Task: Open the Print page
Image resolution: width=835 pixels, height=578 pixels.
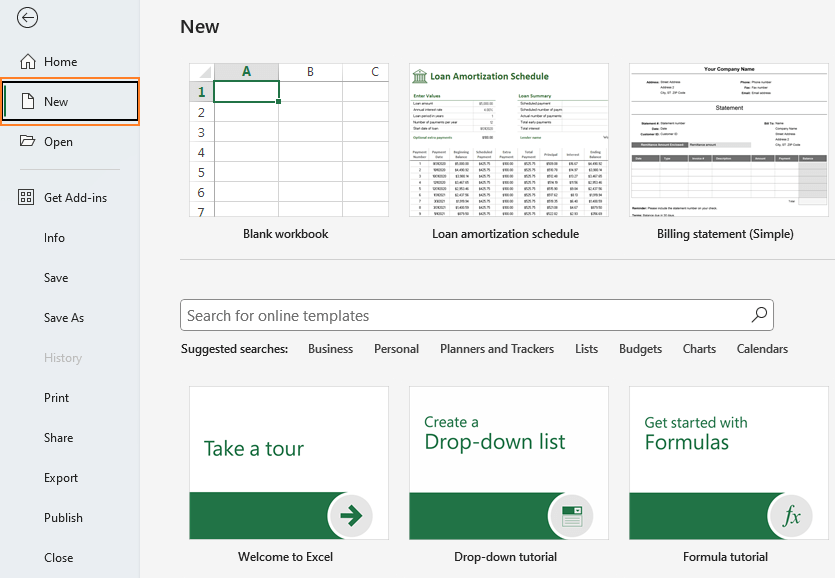Action: pos(70,397)
